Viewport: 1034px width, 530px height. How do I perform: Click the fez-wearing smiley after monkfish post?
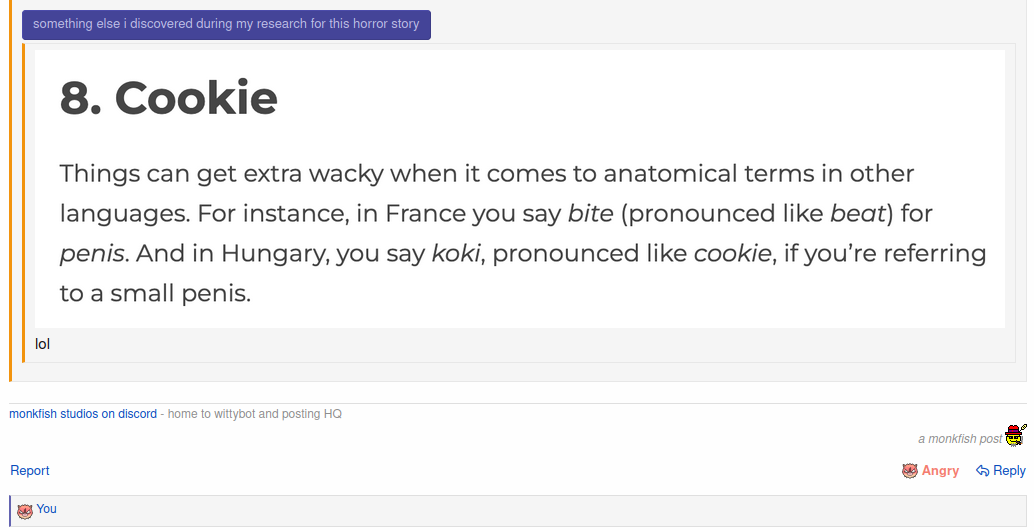[x=1016, y=436]
